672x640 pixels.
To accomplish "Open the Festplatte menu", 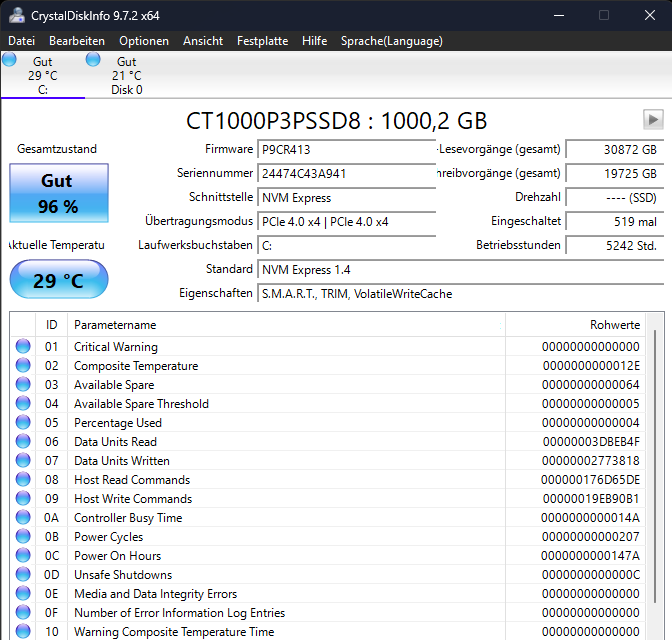I will [262, 41].
